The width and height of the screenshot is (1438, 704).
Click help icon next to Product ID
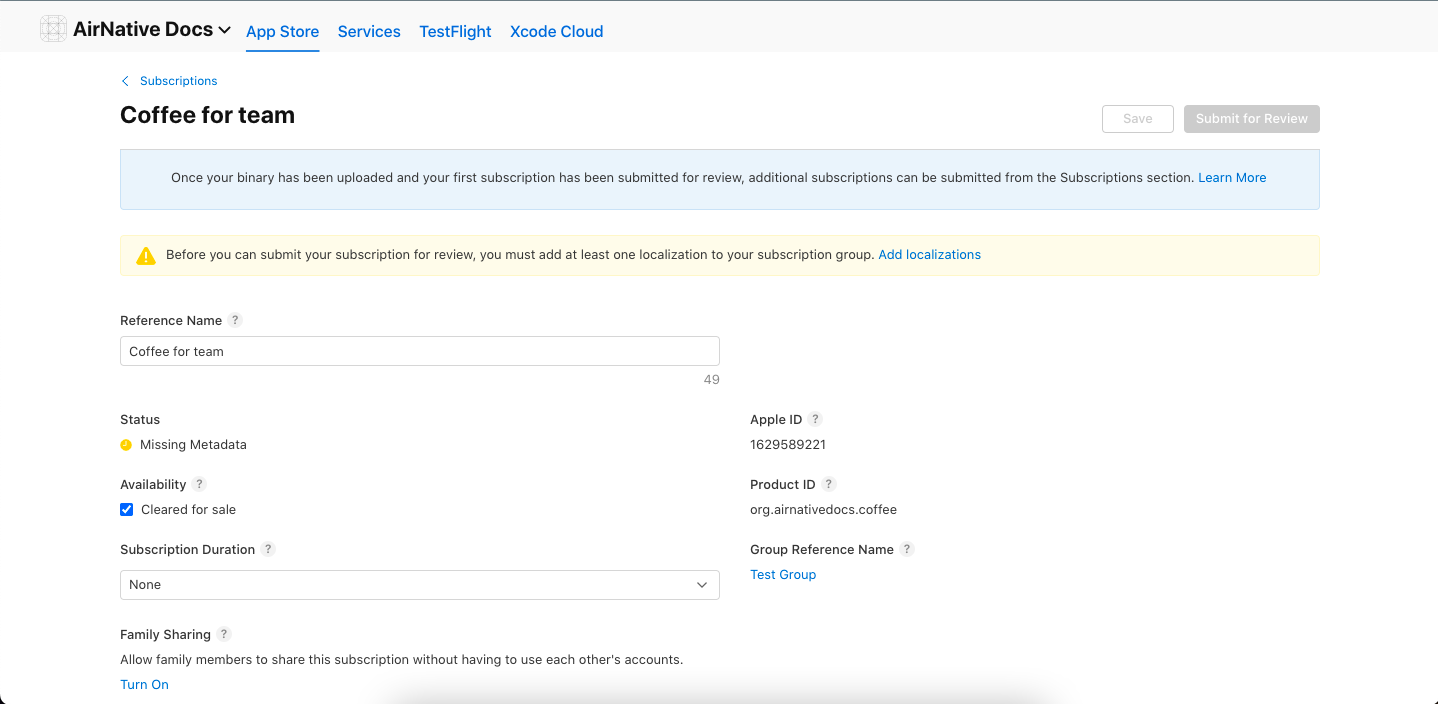coord(829,484)
